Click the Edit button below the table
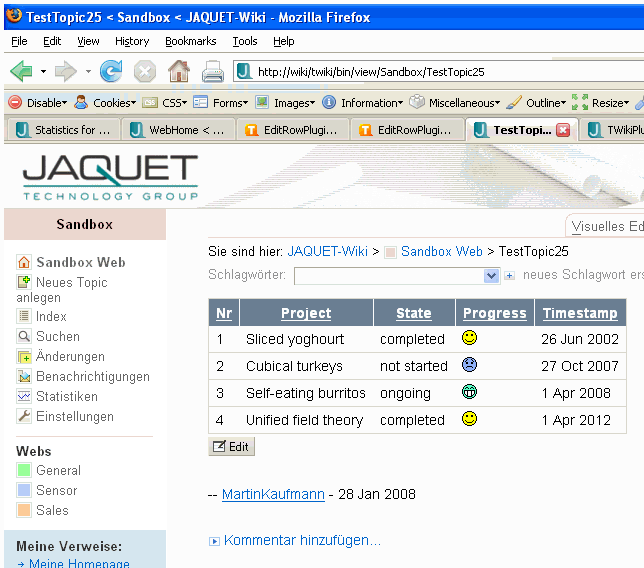 click(x=232, y=446)
